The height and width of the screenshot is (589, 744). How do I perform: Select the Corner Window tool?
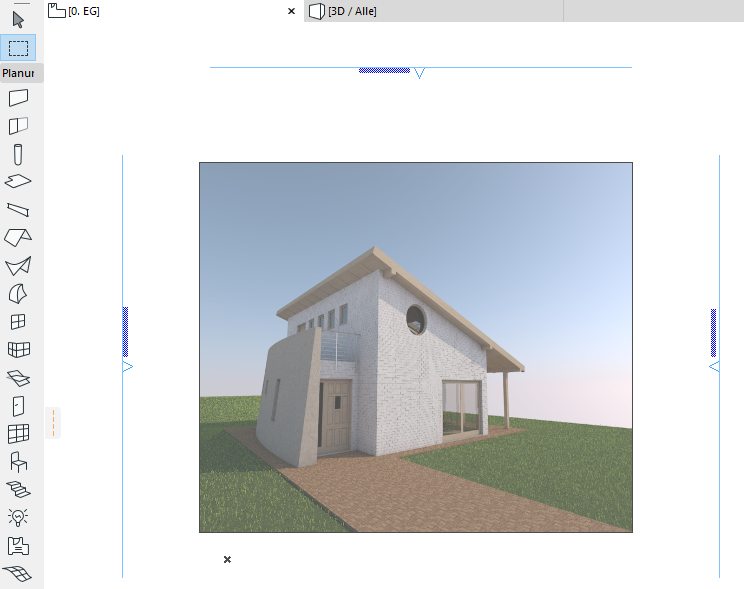[x=19, y=350]
